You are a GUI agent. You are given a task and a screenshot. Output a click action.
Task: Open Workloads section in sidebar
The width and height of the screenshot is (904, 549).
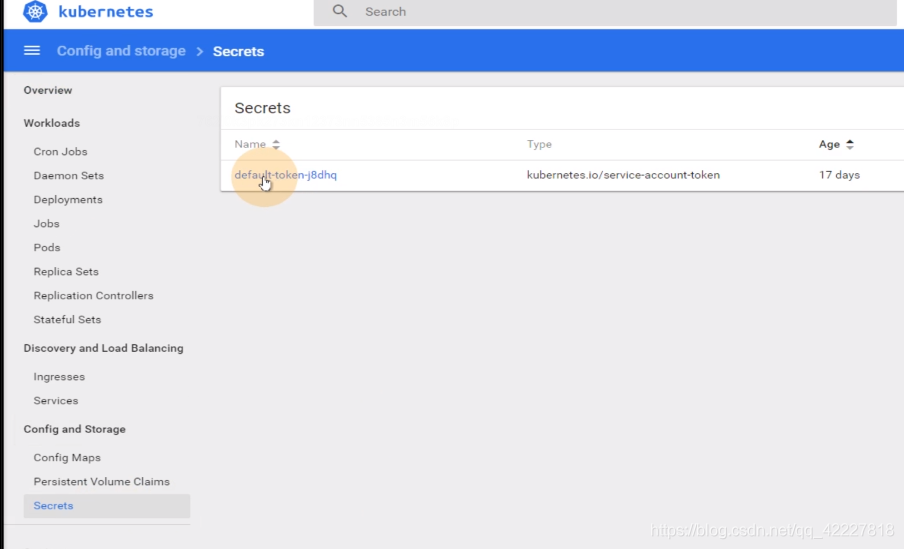51,123
